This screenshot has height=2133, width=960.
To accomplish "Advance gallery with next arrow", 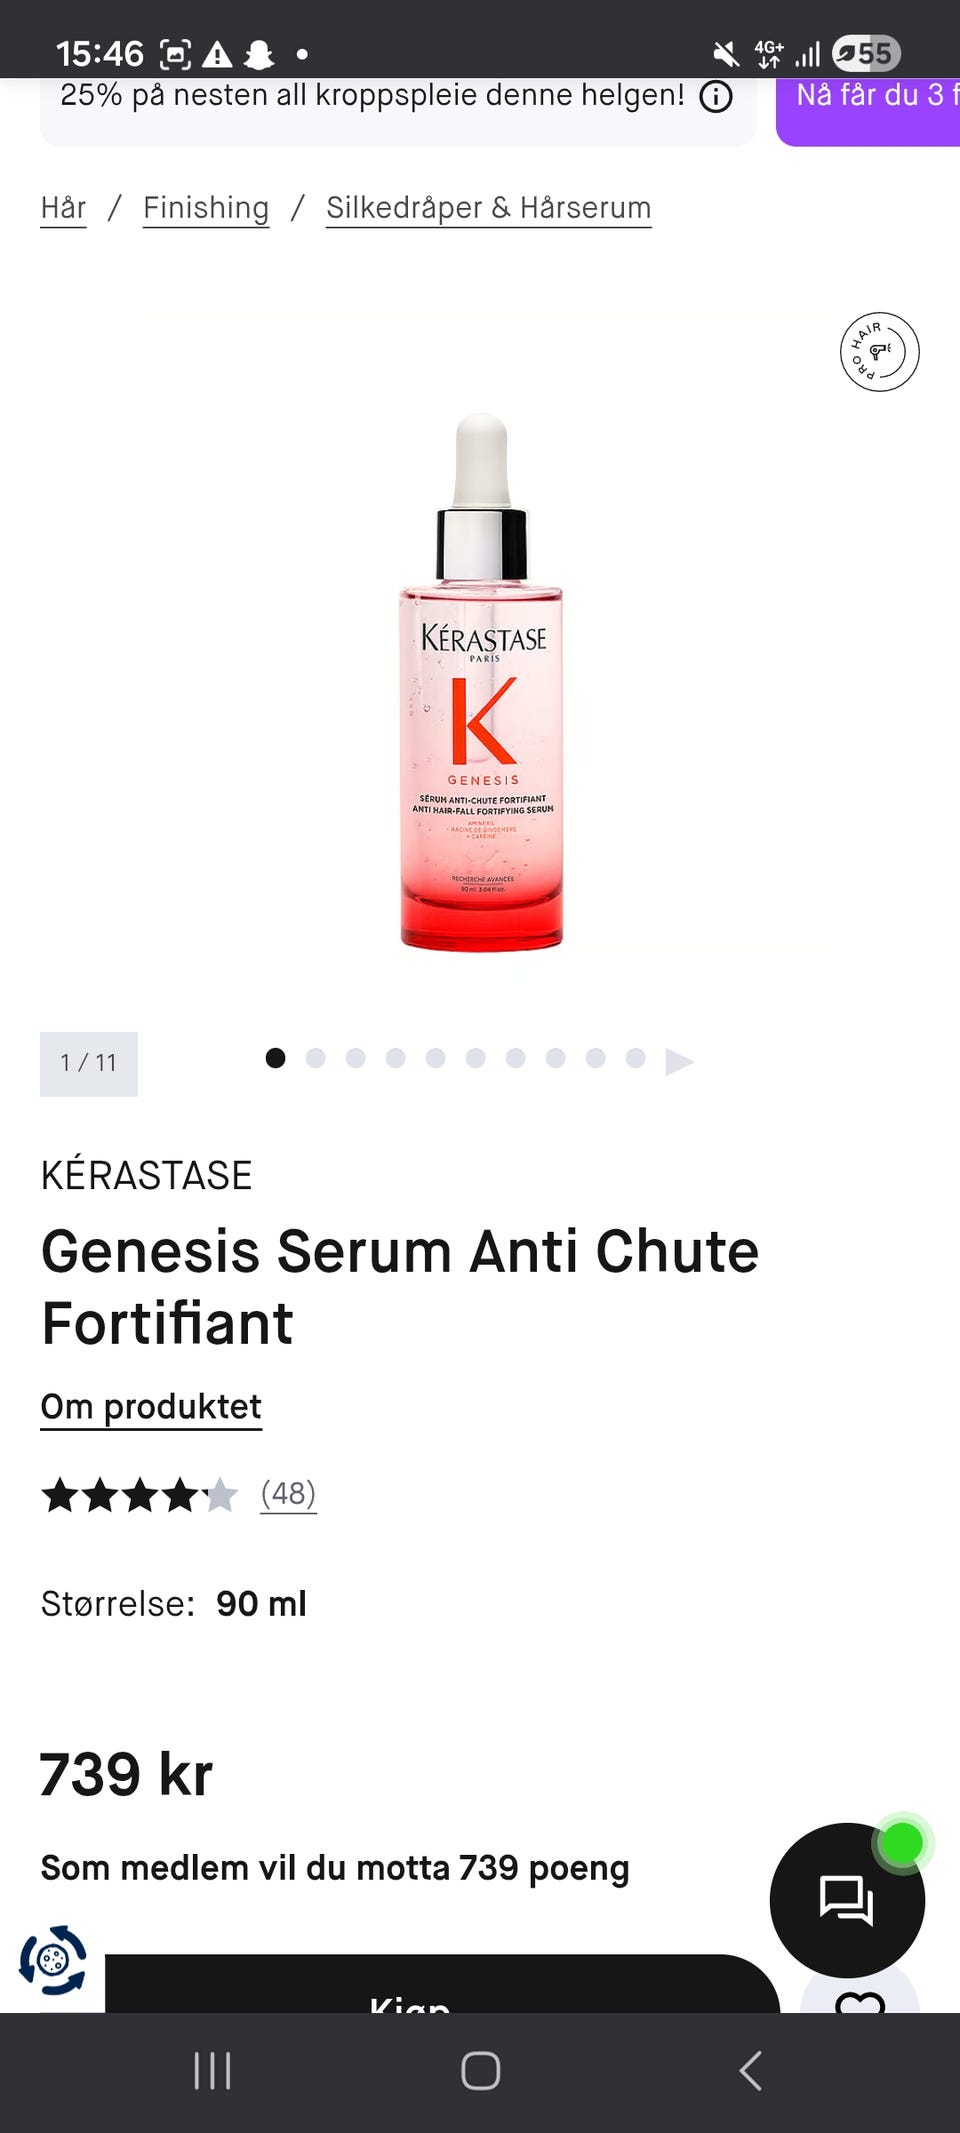I will (679, 1060).
